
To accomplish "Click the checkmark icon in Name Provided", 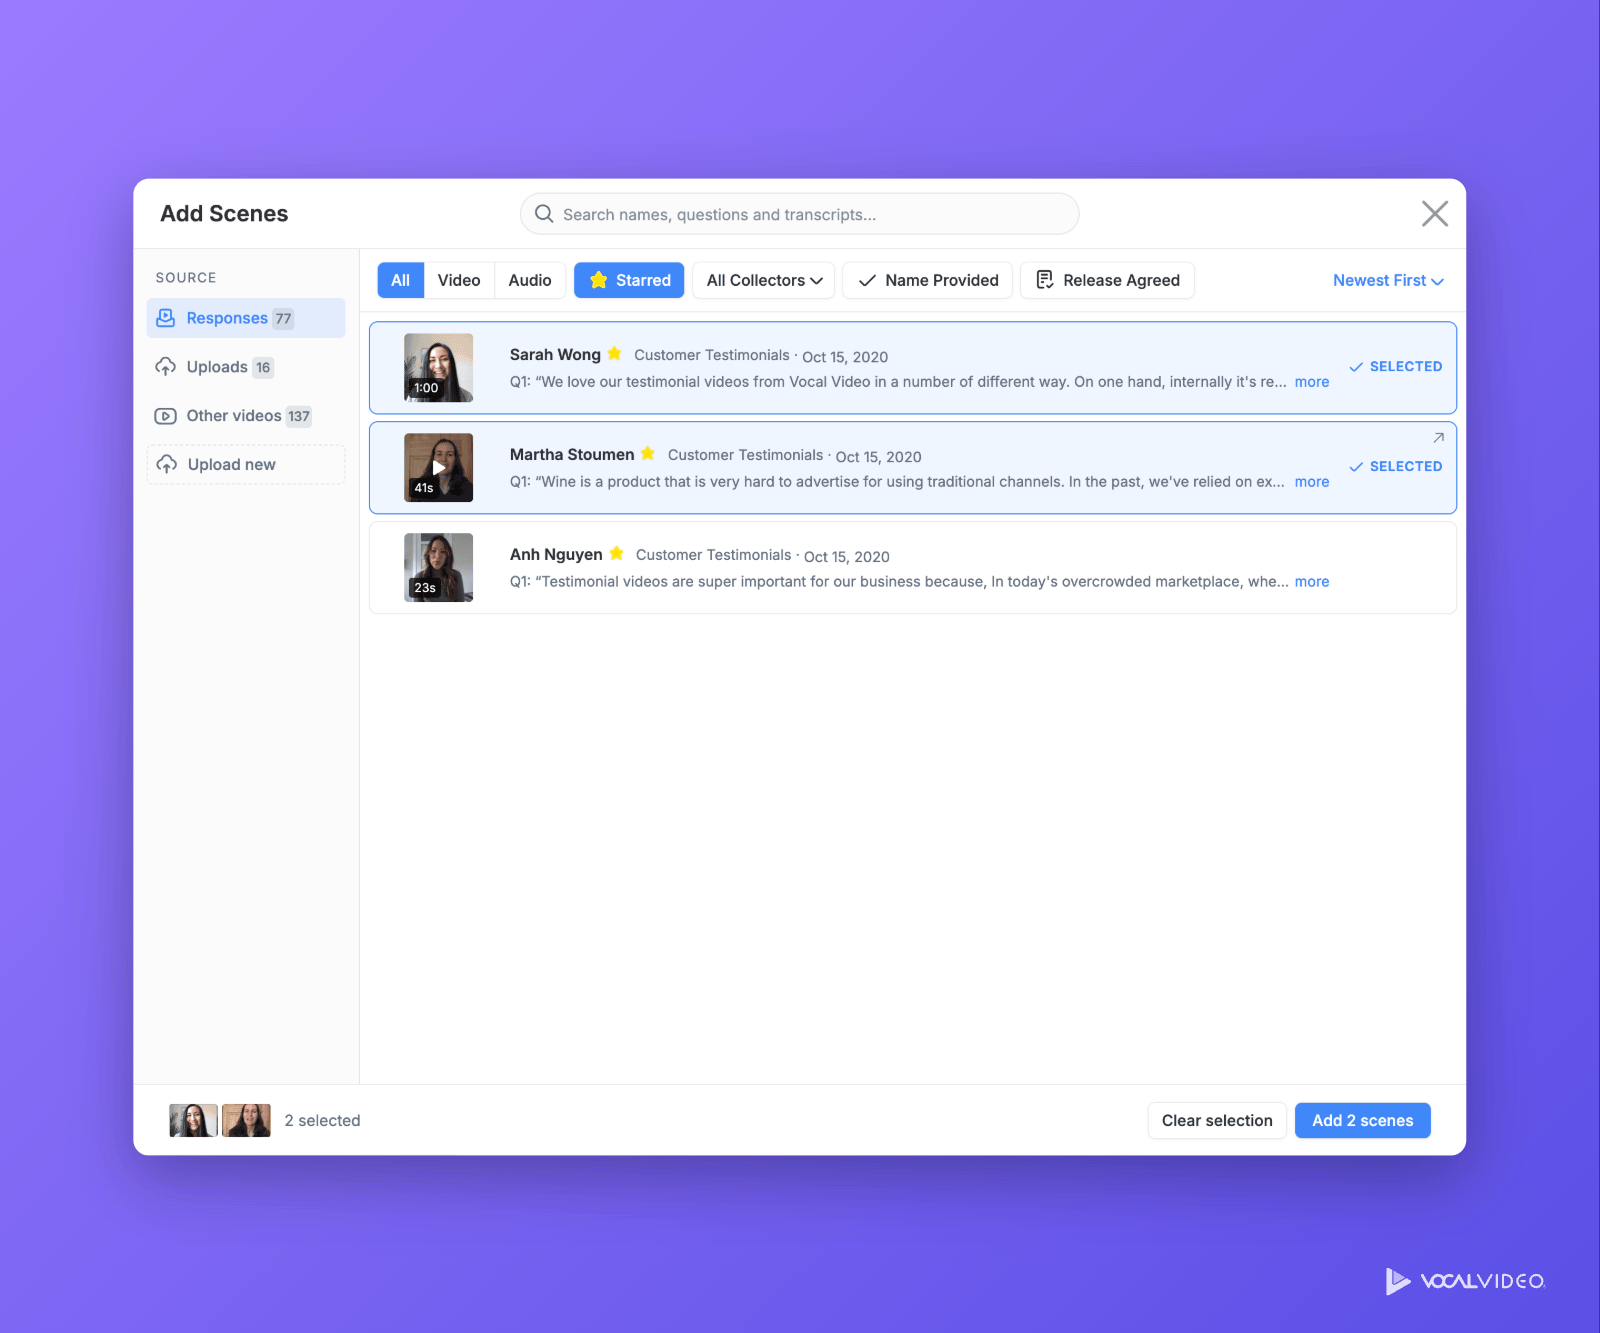I will pyautogui.click(x=867, y=280).
